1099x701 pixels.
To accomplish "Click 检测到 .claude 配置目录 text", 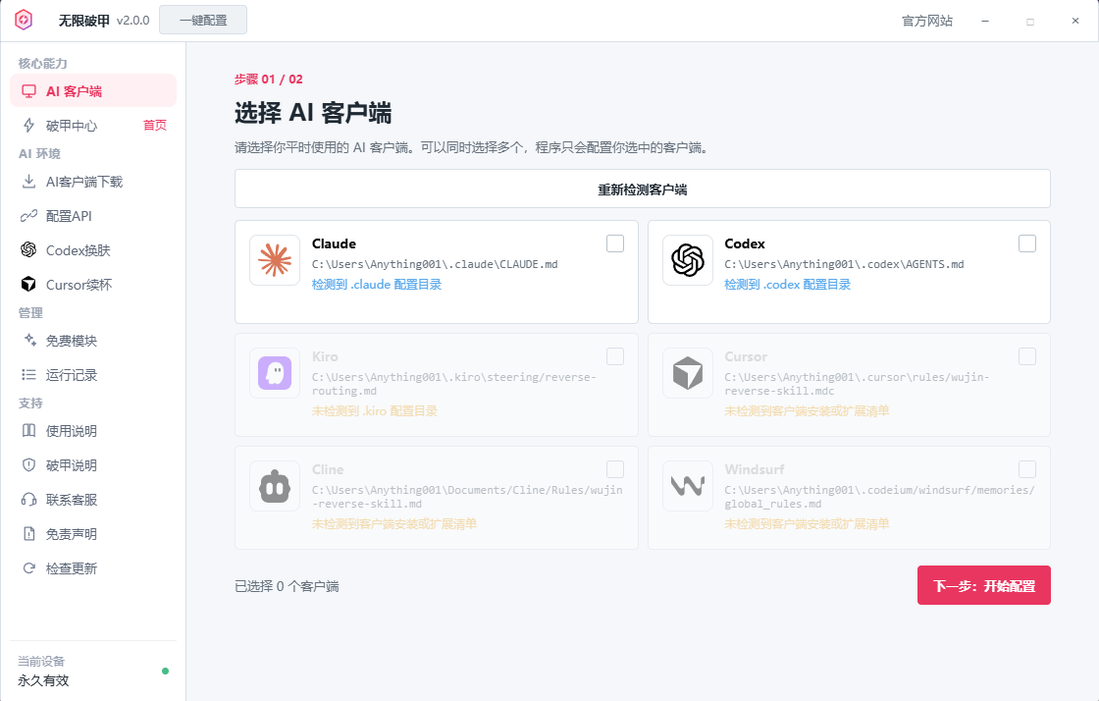I will [376, 285].
